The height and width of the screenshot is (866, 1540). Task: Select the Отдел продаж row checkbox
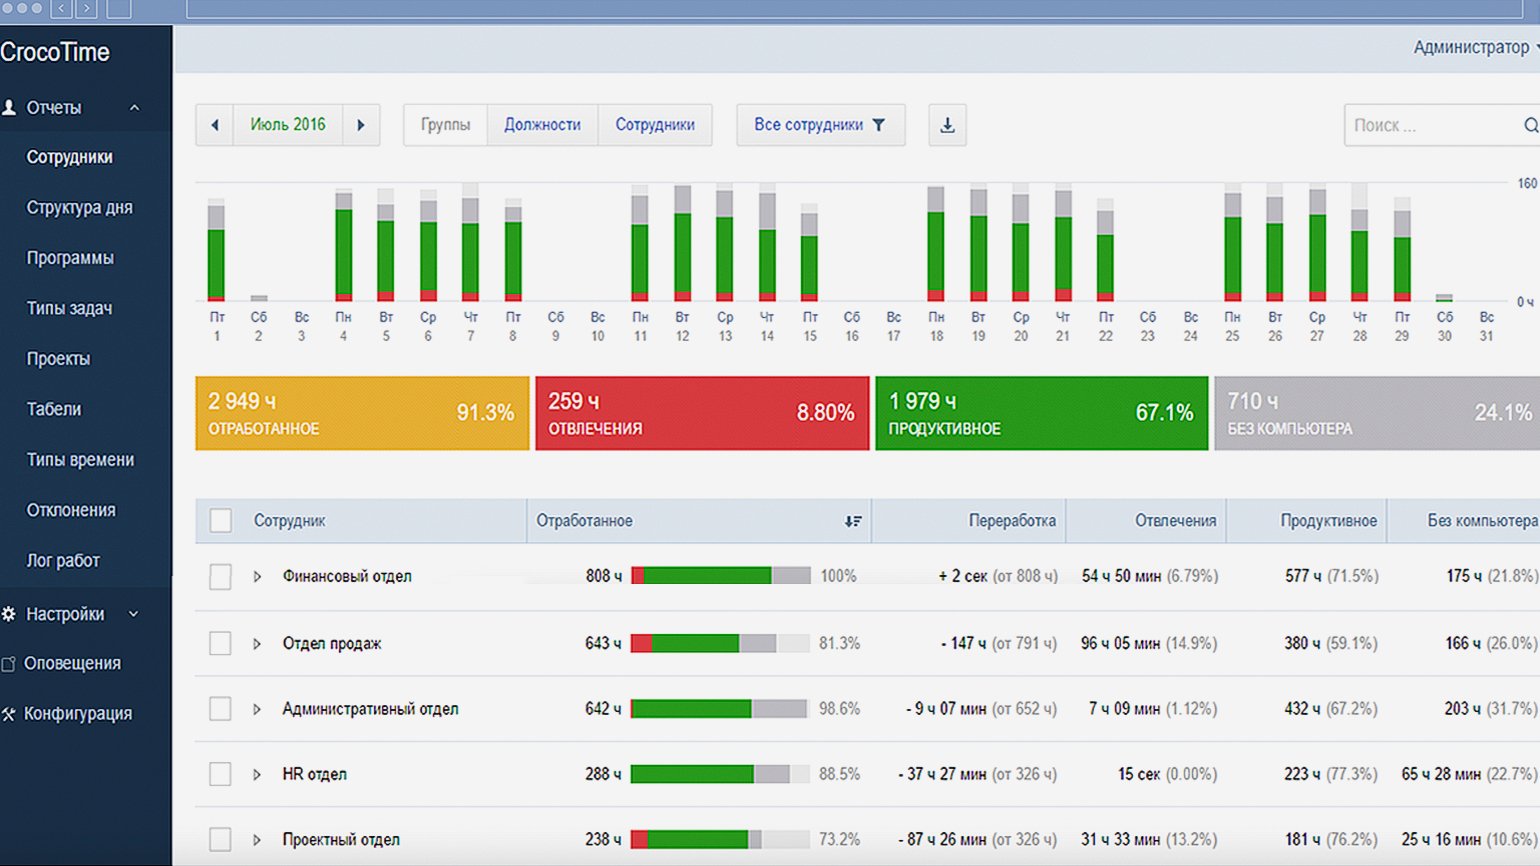coord(220,643)
